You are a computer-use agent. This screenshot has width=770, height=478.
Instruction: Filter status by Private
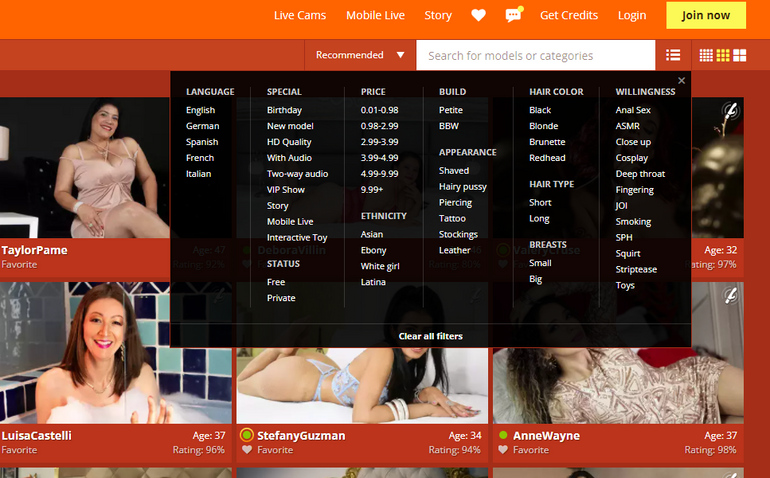click(x=281, y=298)
